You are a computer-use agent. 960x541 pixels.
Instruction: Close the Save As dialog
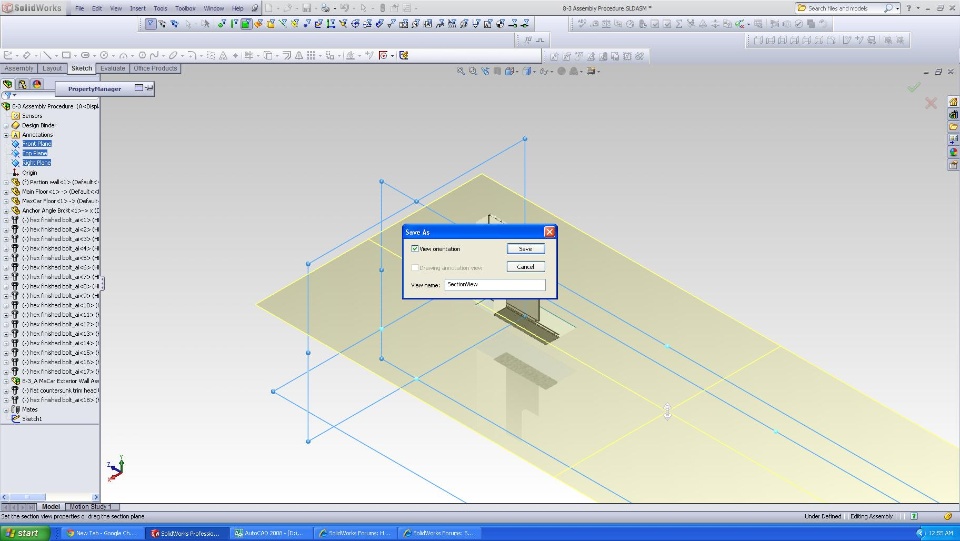[549, 232]
